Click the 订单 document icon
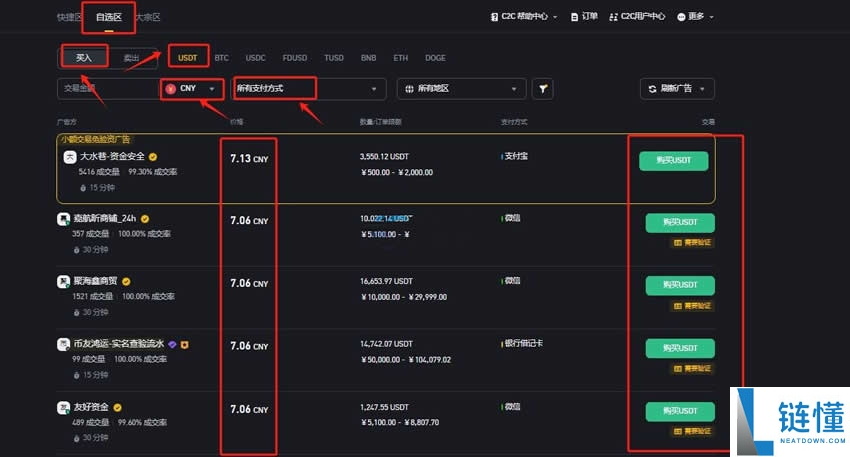 (575, 17)
